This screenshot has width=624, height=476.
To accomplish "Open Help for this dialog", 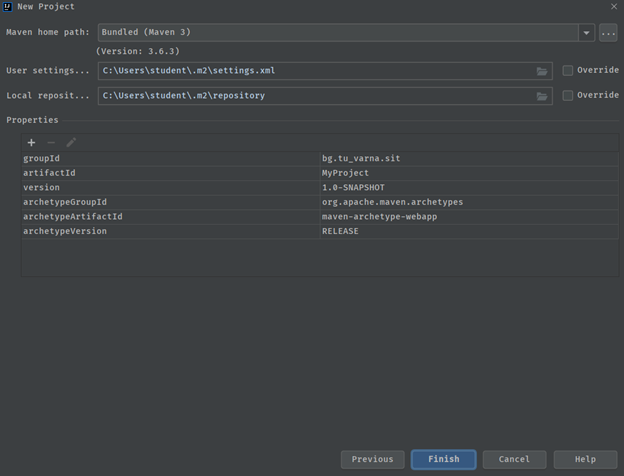I will [x=585, y=459].
